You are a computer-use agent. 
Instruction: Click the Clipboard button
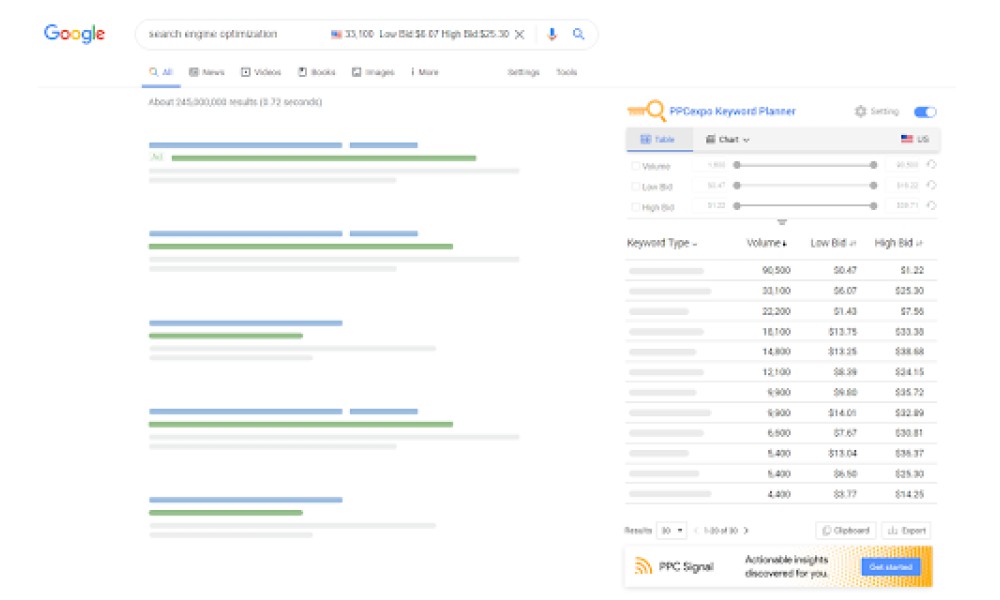(846, 530)
